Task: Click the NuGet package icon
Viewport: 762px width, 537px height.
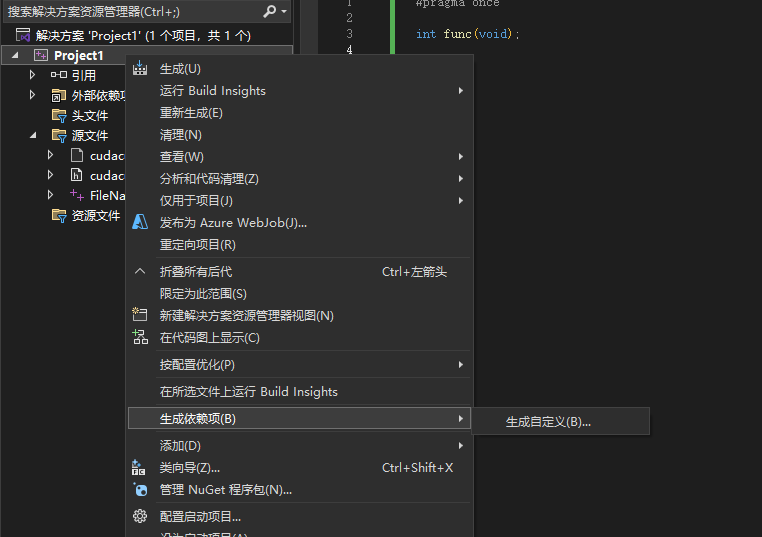Action: [x=140, y=489]
